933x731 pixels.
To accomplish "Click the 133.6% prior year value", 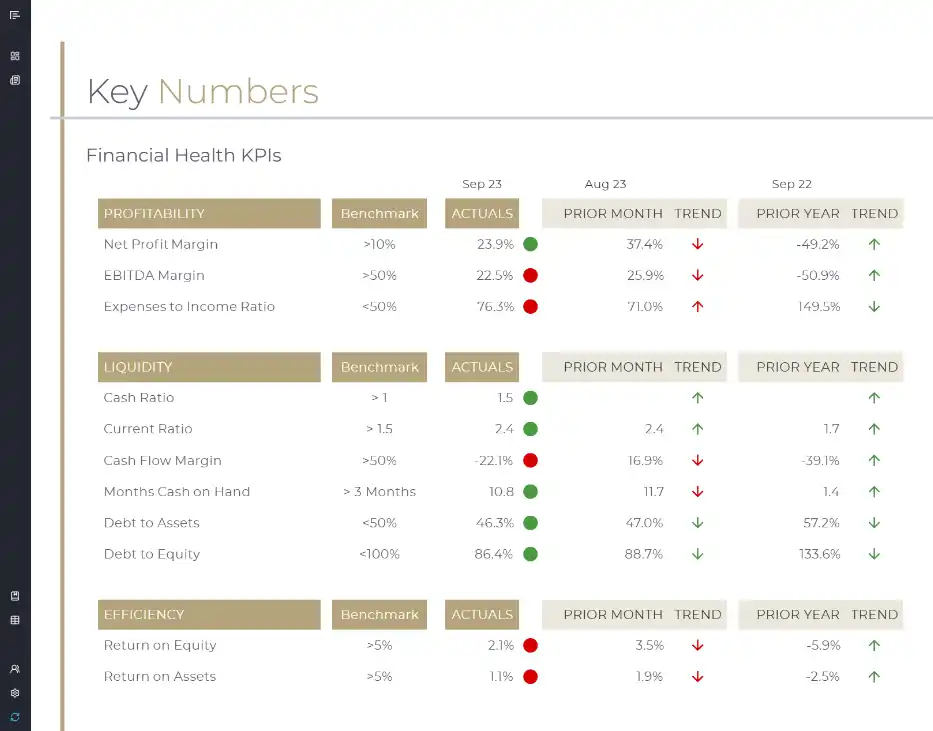I will [x=819, y=554].
